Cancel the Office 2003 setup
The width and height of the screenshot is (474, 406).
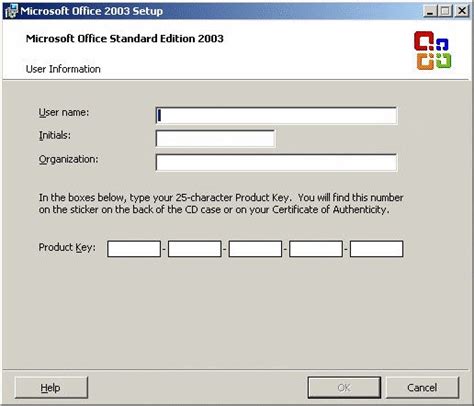422,388
